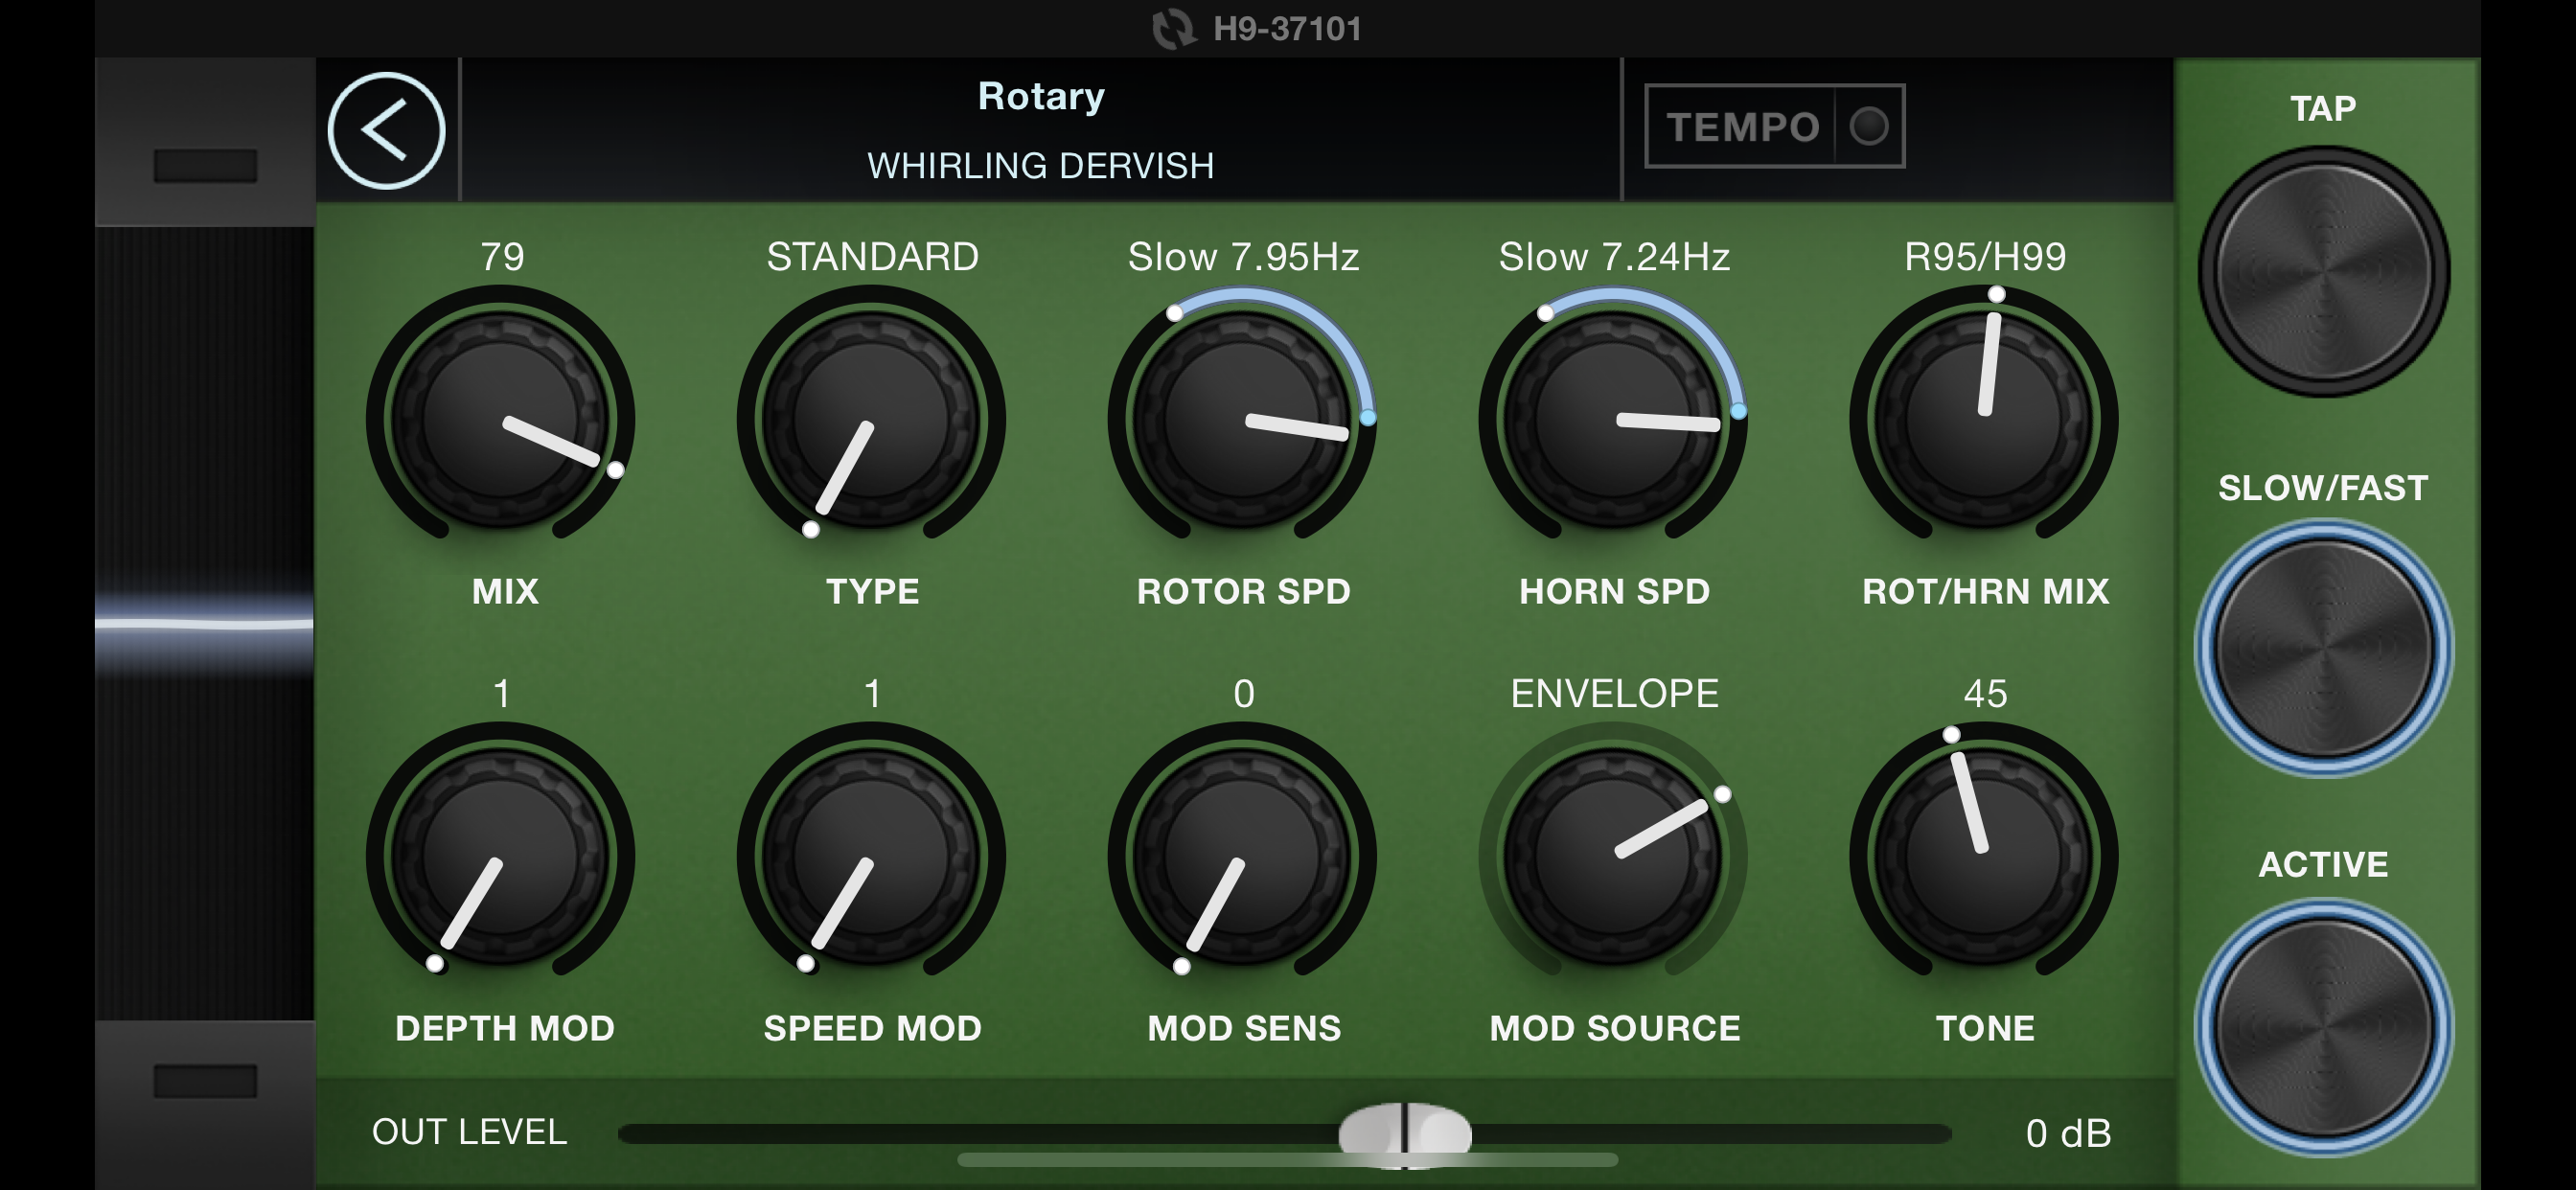Toggle the ACTIVE footswitch
The image size is (2576, 1190).
[x=2323, y=1028]
